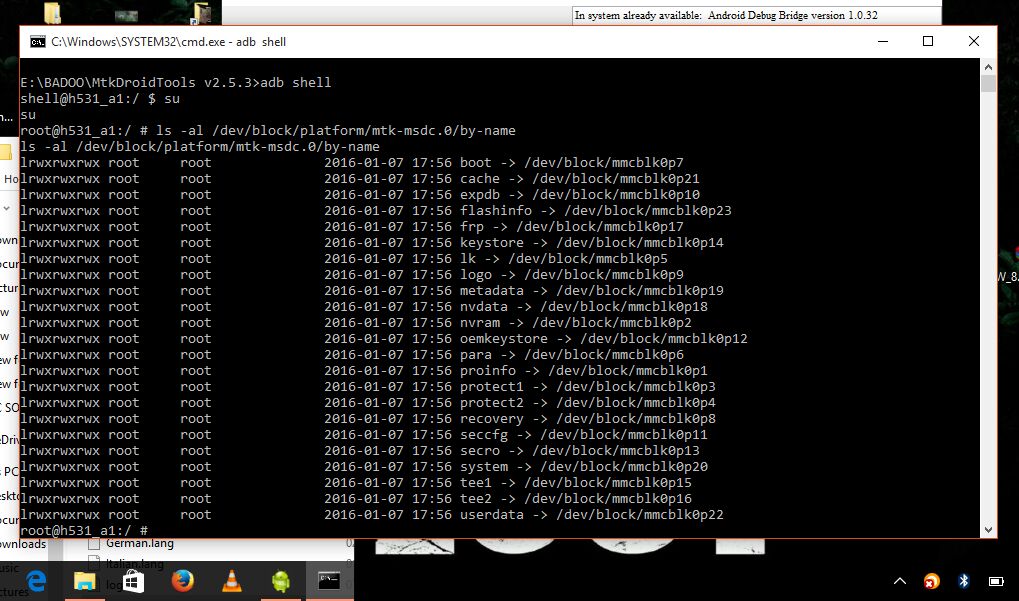Launch Firefox from the taskbar

point(182,581)
